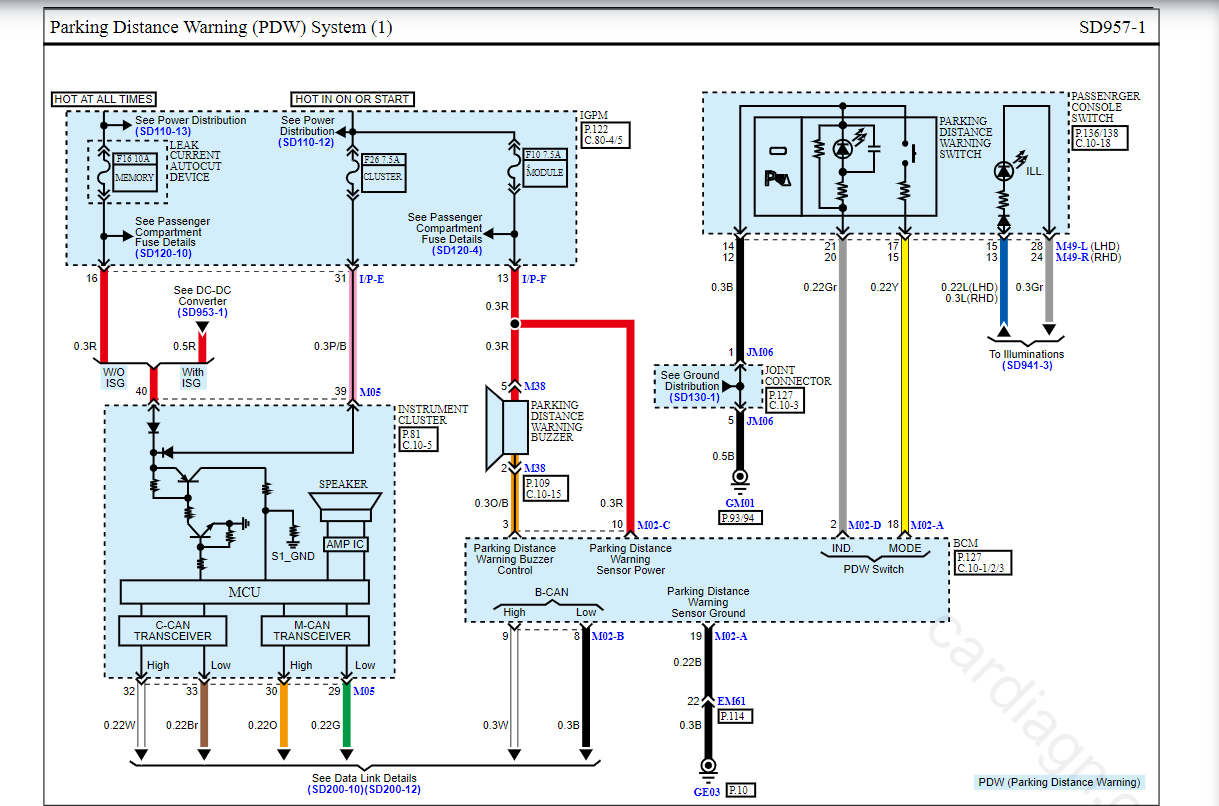Click the PDW (Parking Distance Warning) label
Viewport: 1219px width, 806px height.
[1058, 782]
